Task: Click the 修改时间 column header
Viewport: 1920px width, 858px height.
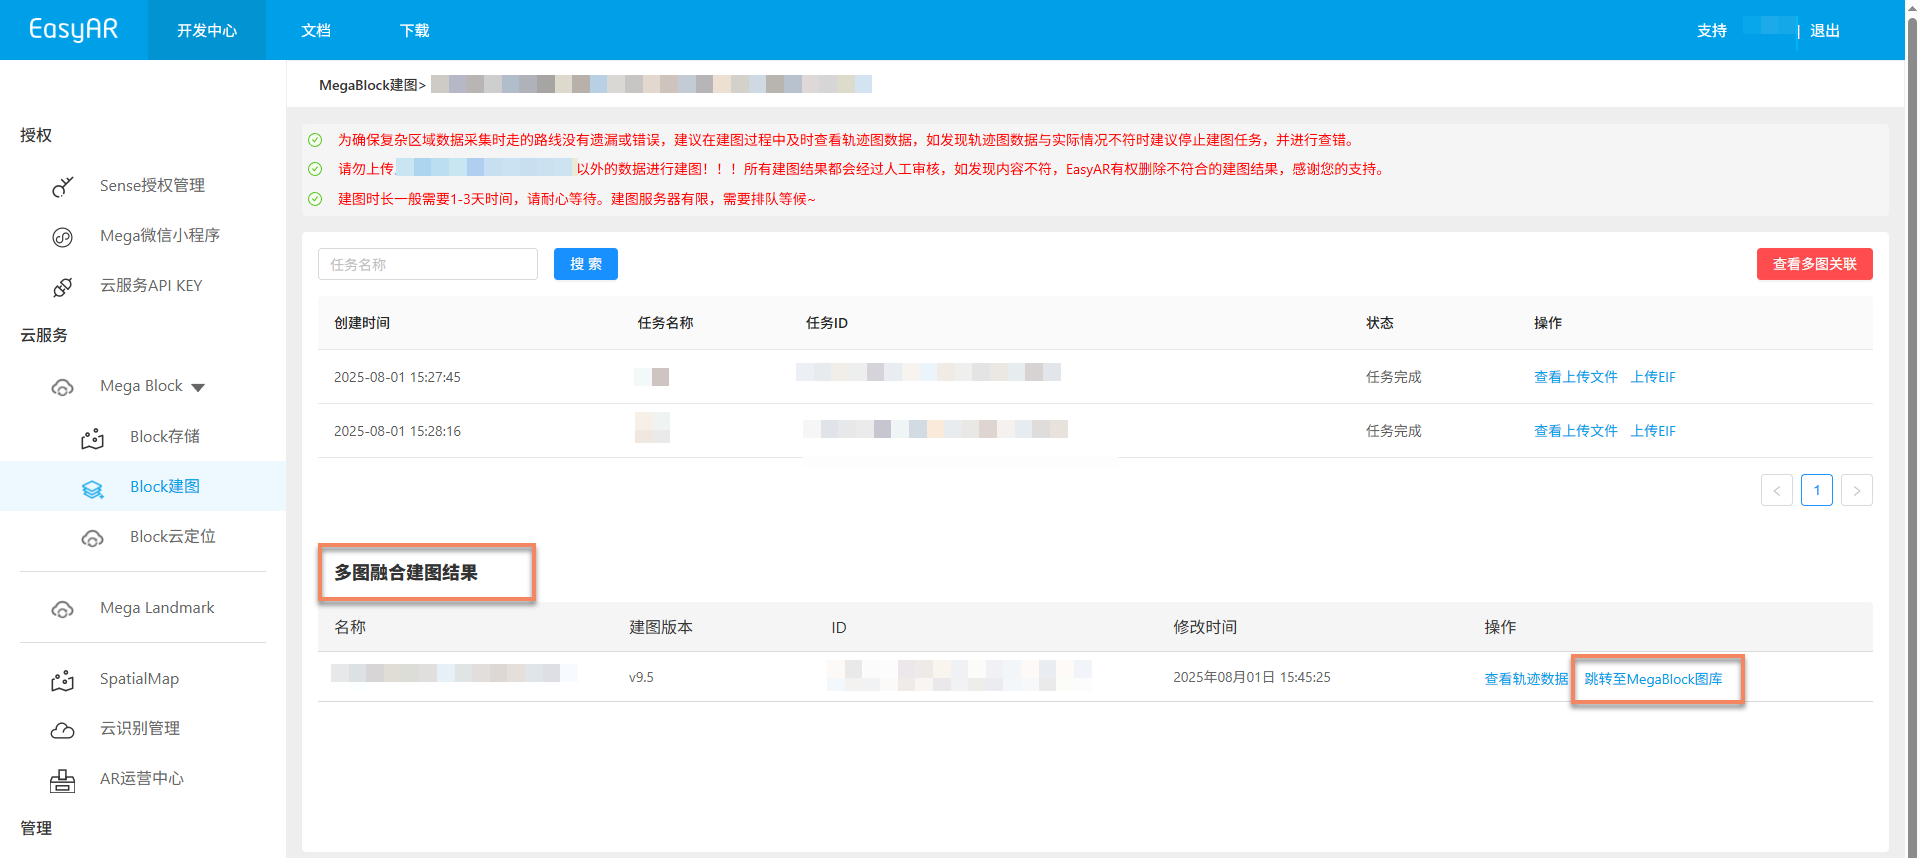Action: [1205, 627]
